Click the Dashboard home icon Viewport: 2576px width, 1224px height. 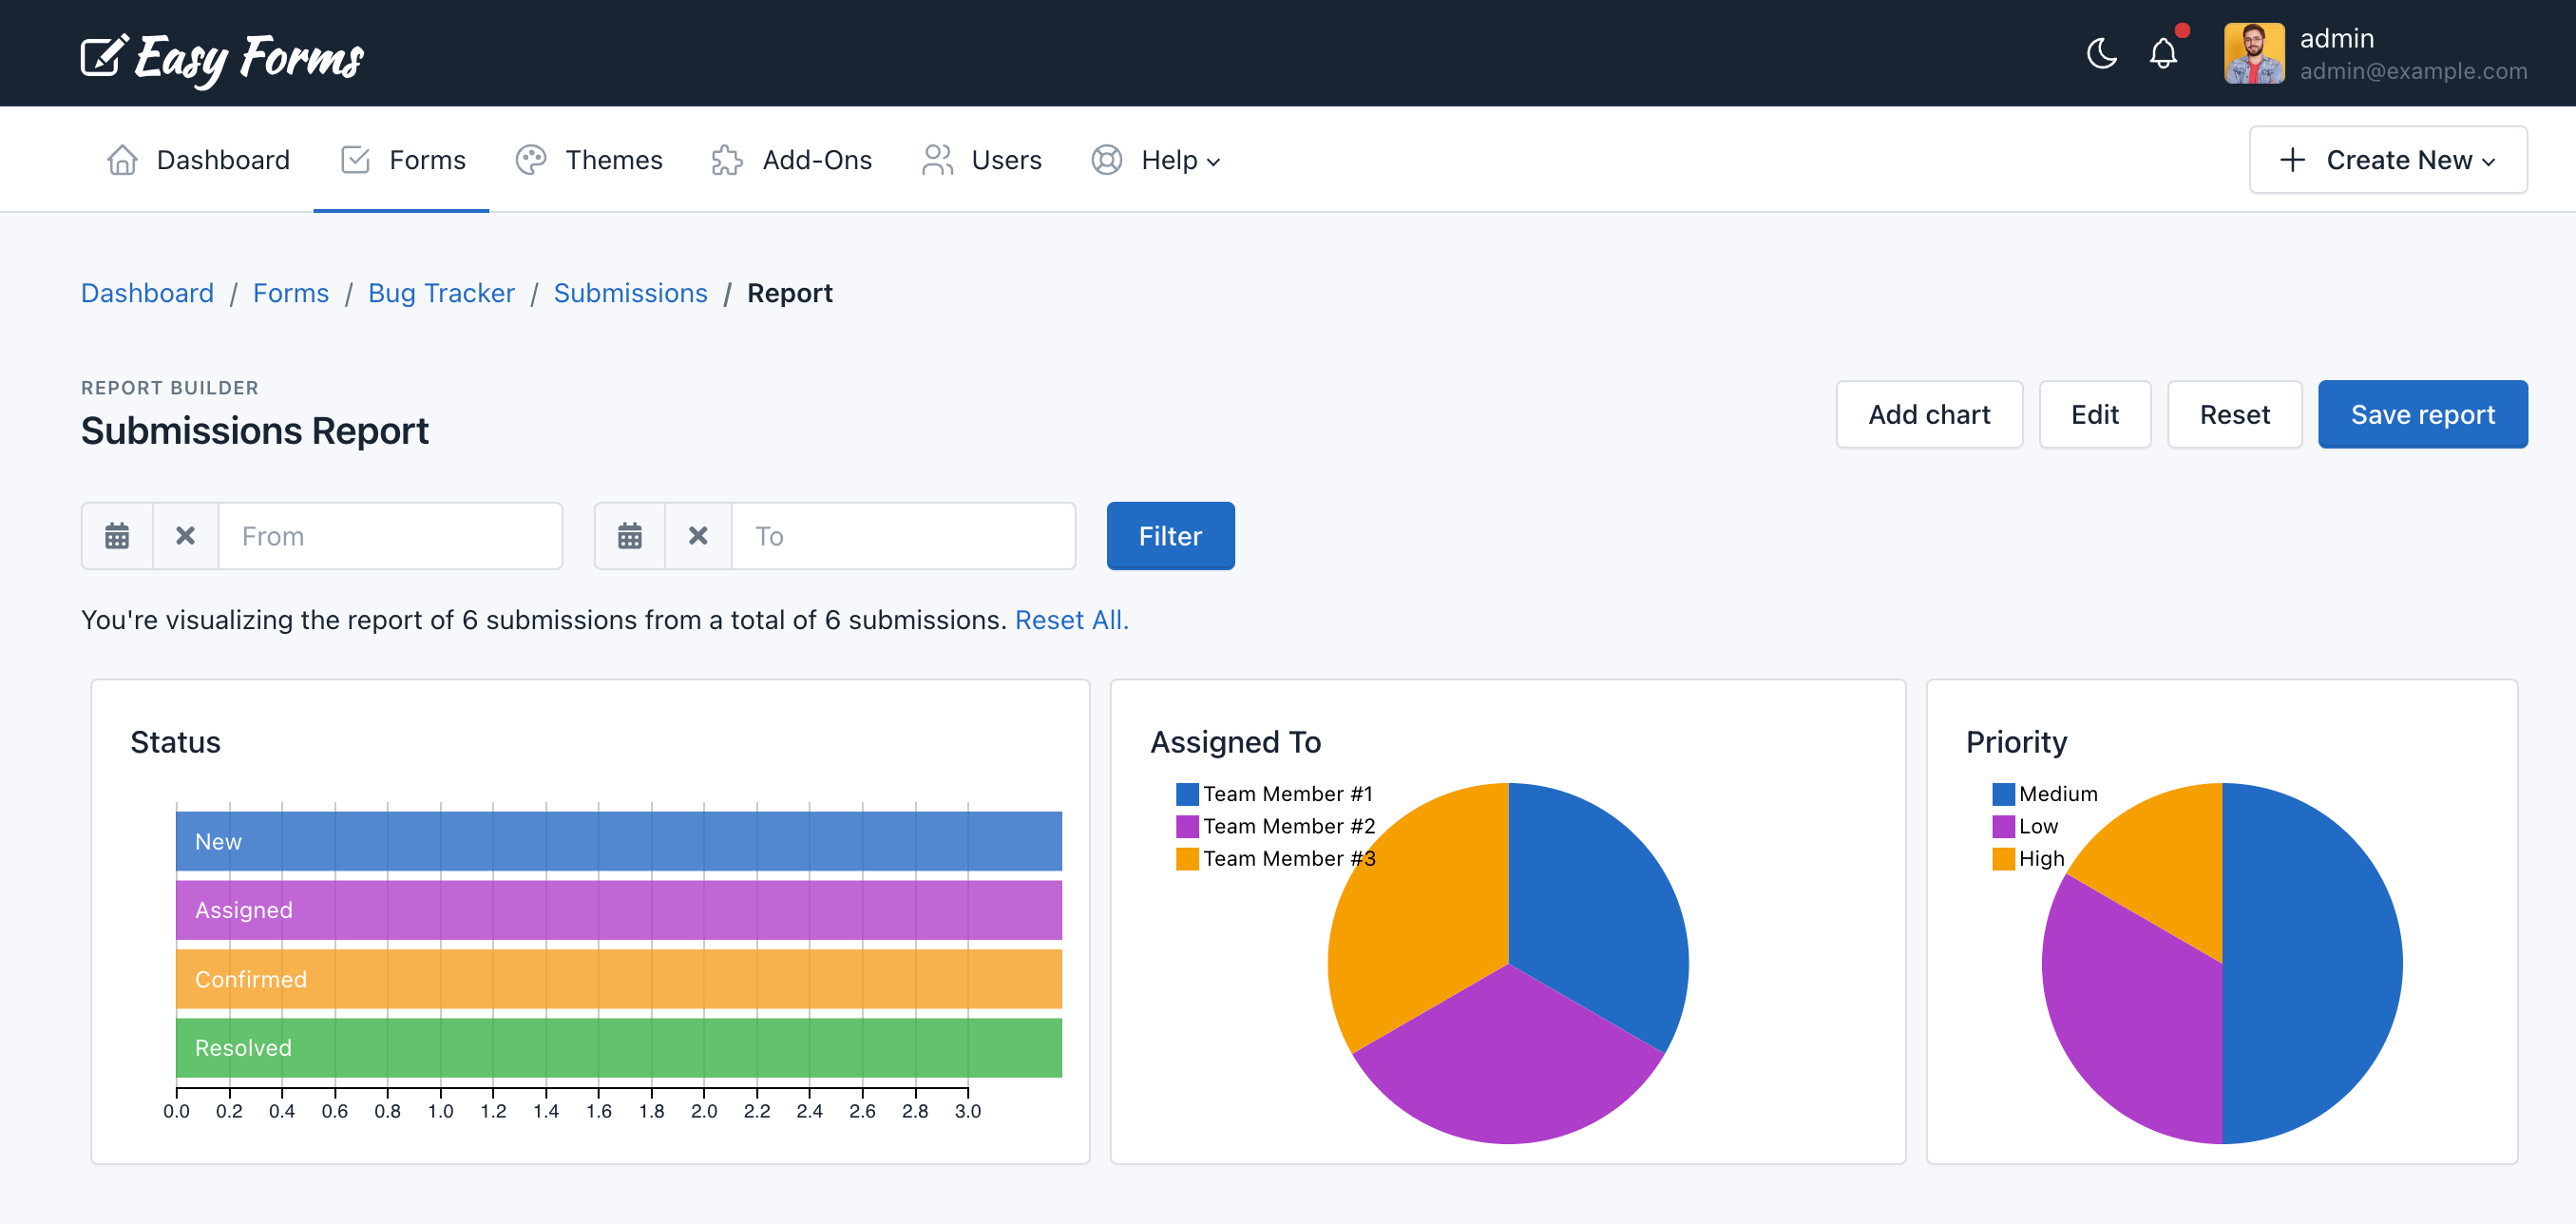point(124,160)
